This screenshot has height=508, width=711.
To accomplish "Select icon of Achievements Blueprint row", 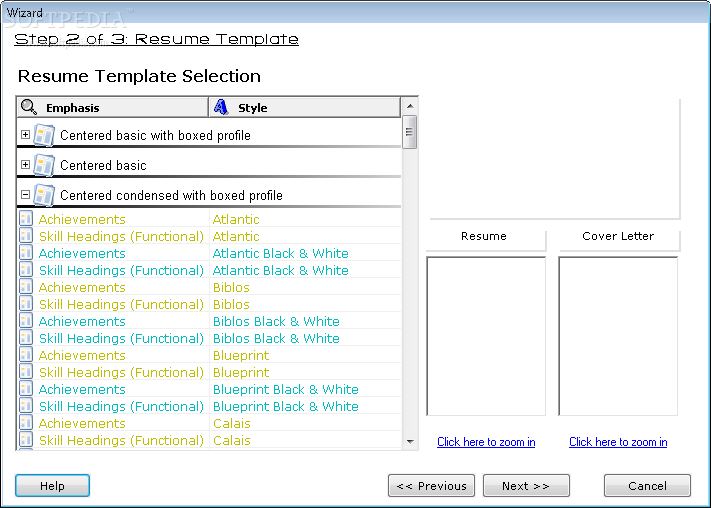I will (x=26, y=355).
